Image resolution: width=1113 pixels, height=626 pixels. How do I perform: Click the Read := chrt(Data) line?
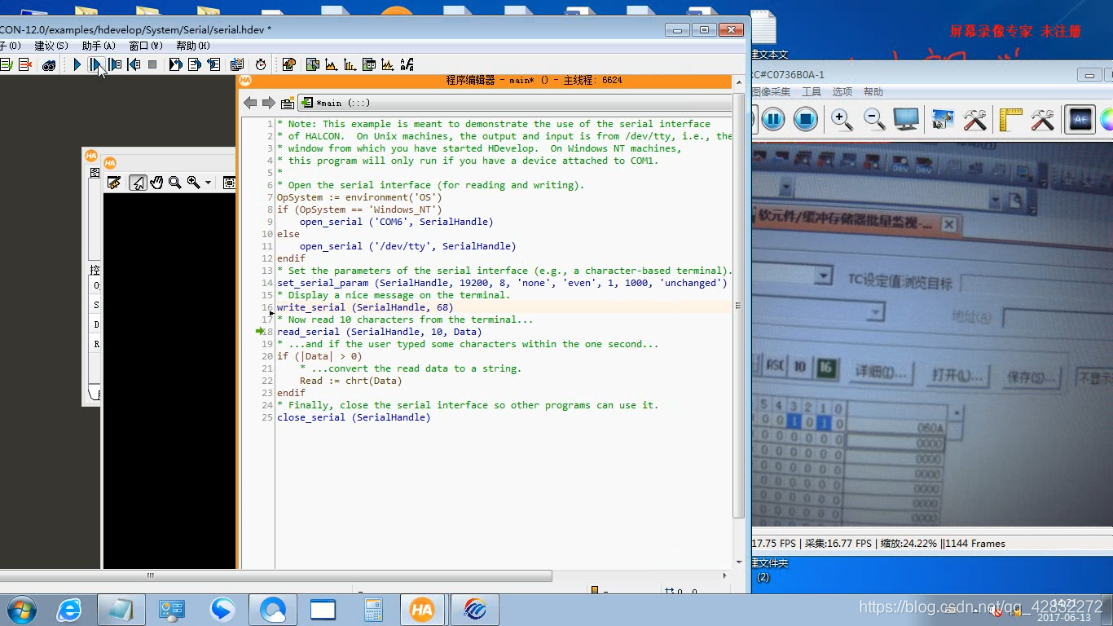[351, 380]
